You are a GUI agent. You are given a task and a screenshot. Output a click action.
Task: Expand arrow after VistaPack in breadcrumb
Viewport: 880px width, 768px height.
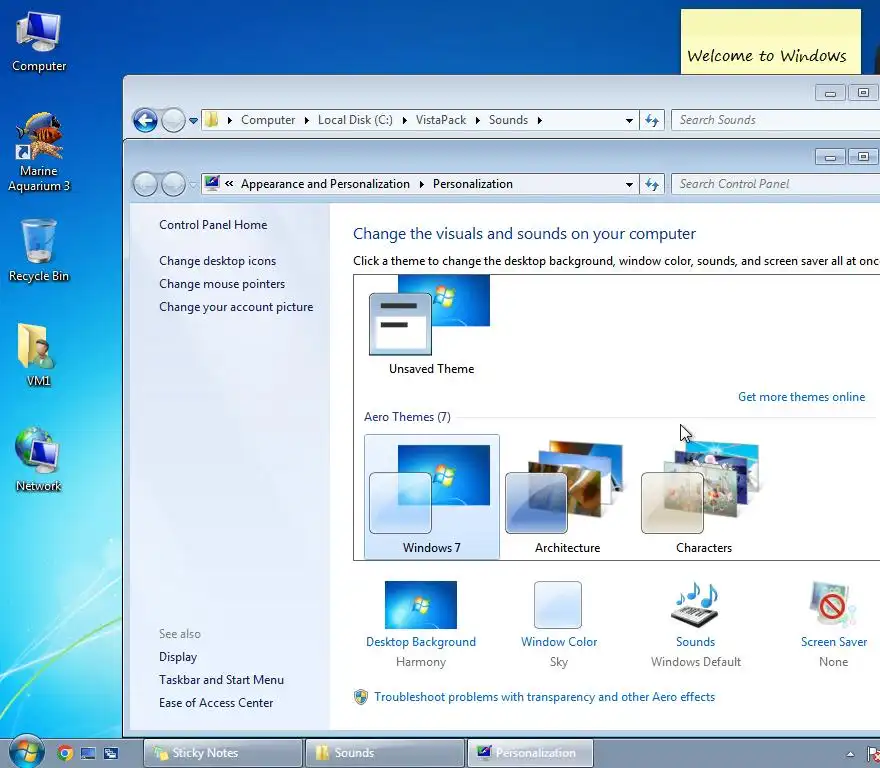tap(477, 120)
